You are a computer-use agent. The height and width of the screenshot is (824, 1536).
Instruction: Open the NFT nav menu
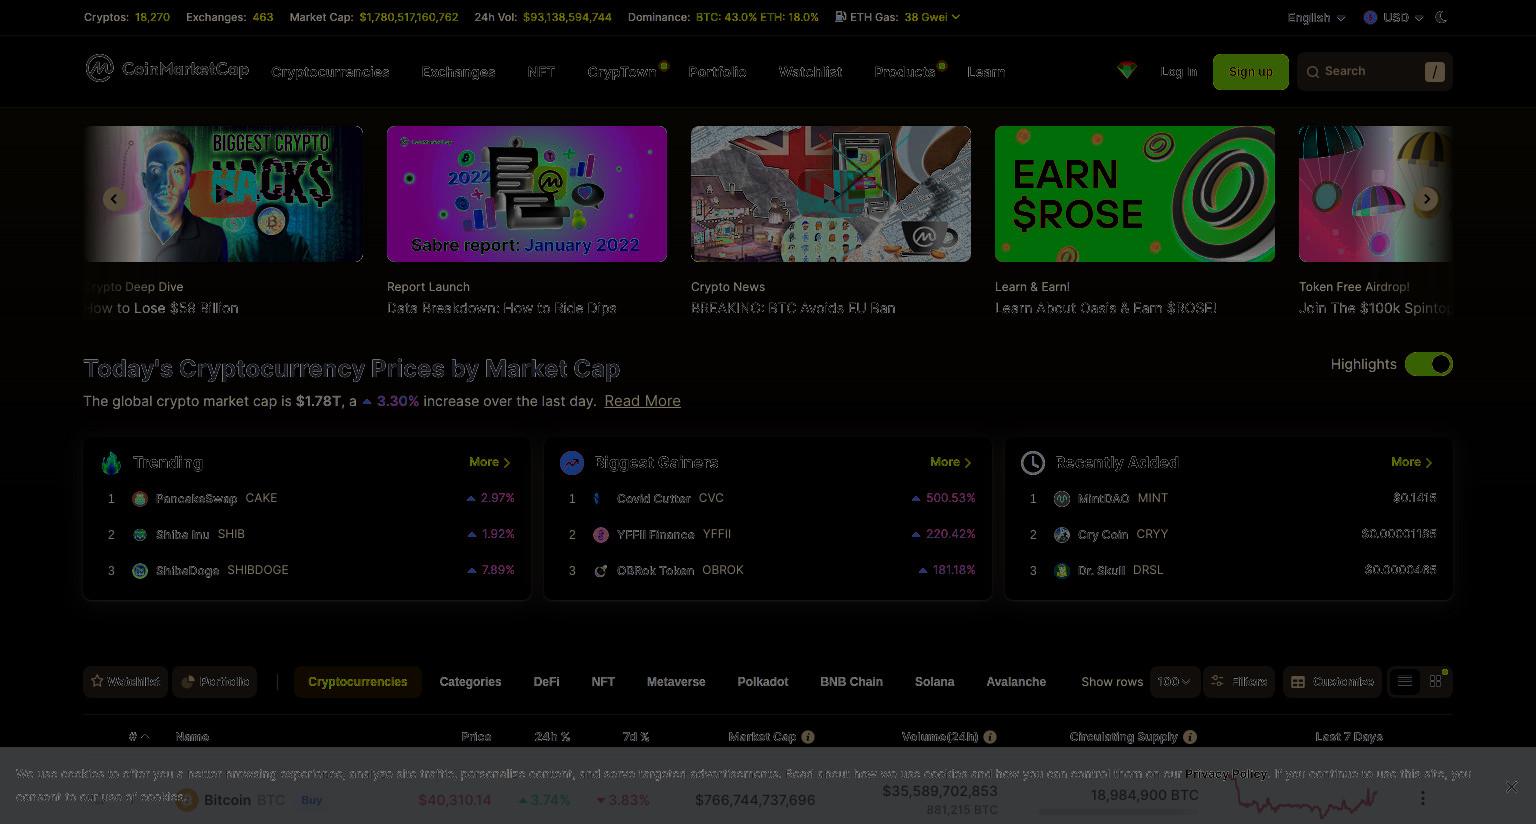pyautogui.click(x=541, y=72)
